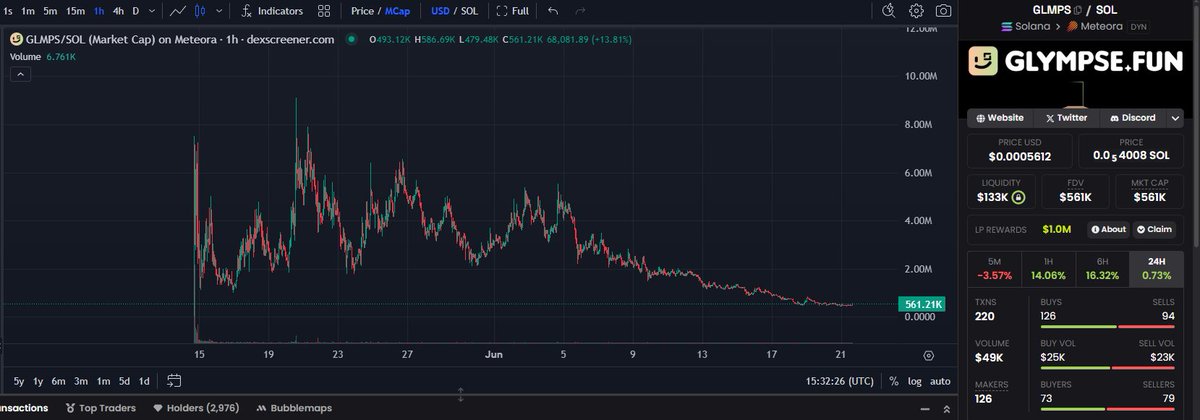Image resolution: width=1200 pixels, height=420 pixels.
Task: Expand more social links chevron
Action: [1175, 118]
